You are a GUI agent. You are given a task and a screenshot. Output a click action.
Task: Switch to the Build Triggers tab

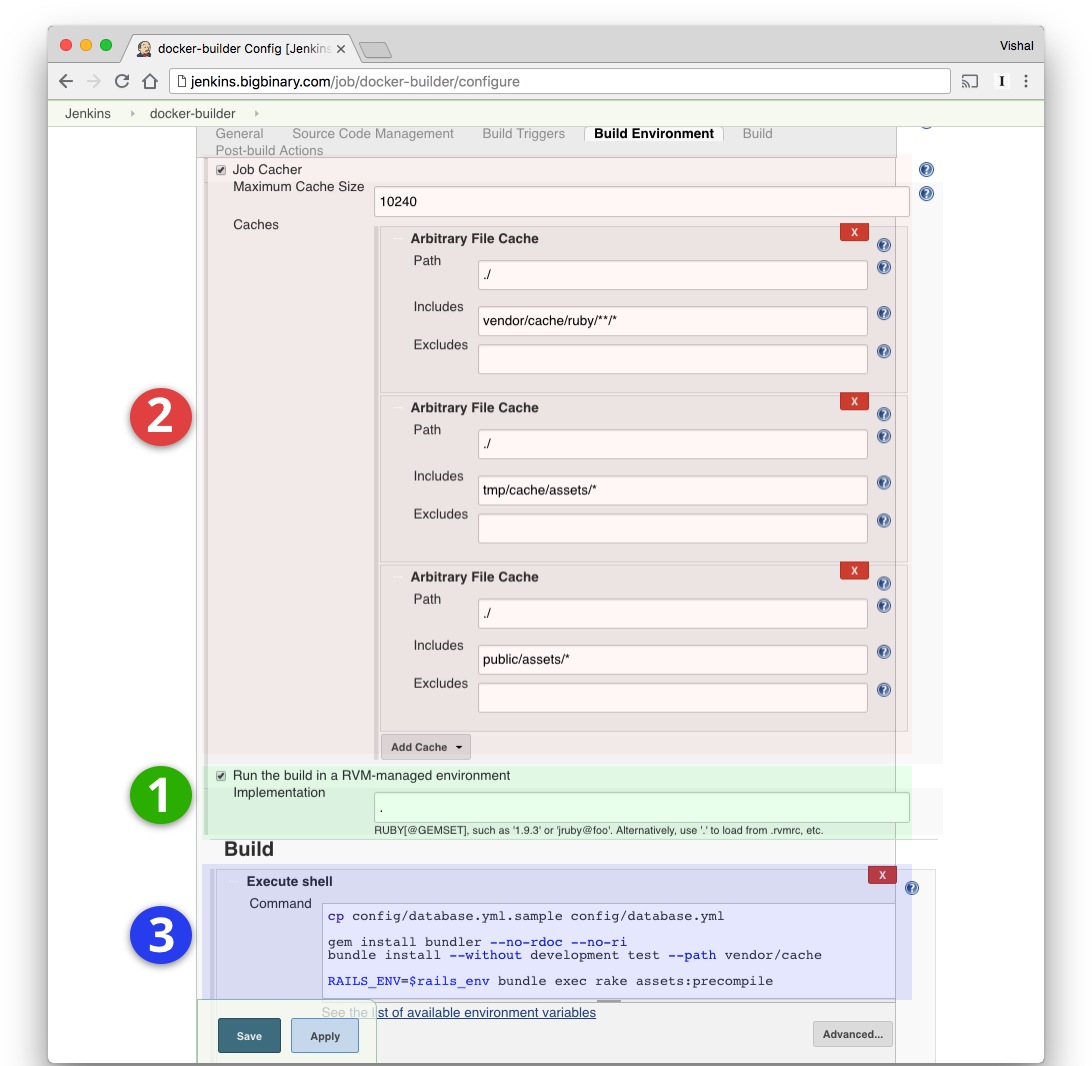(x=523, y=133)
